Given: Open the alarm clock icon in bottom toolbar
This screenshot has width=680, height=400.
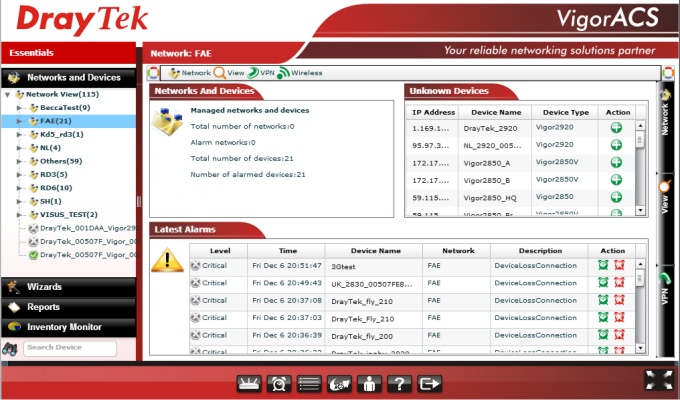Looking at the screenshot, I should point(279,384).
